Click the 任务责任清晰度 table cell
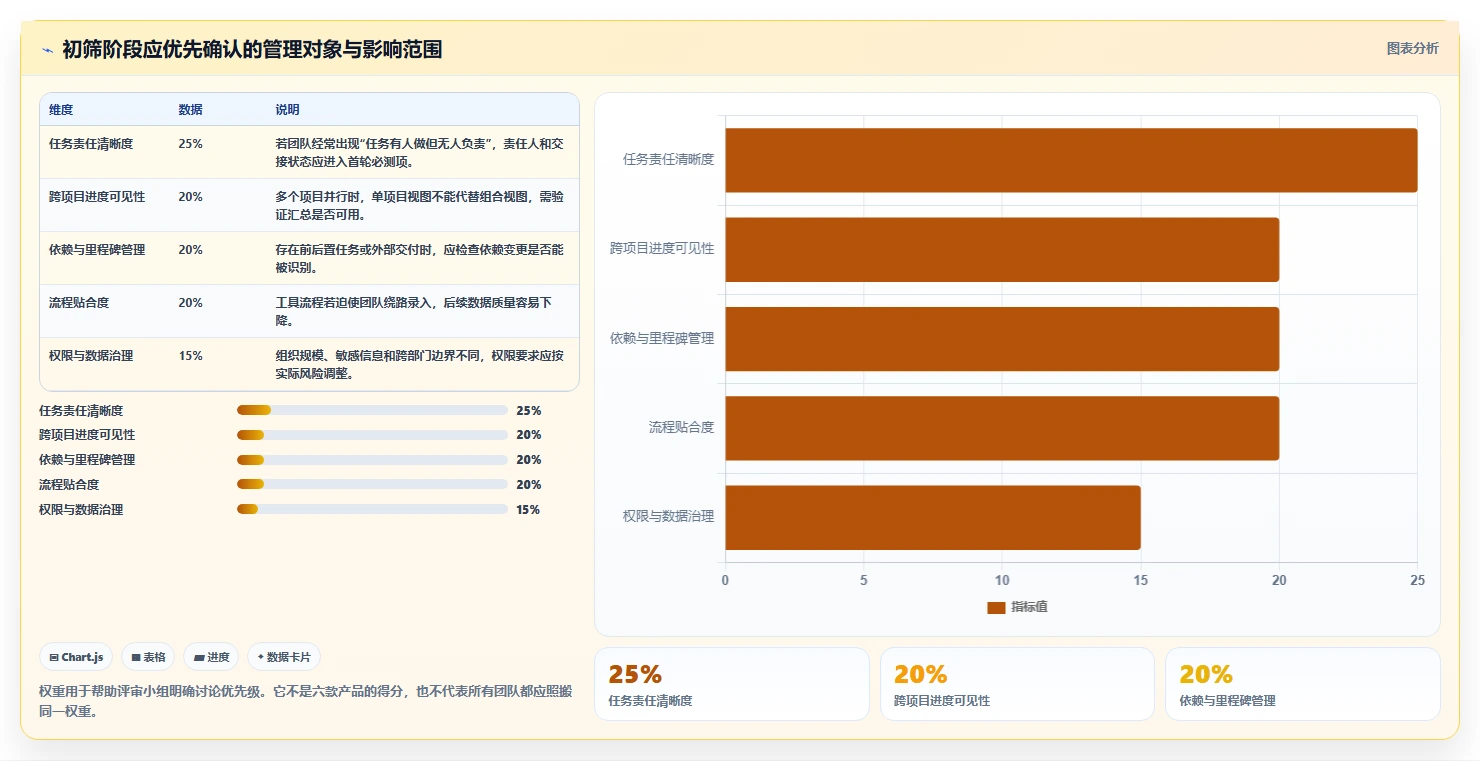The image size is (1480, 761). pos(91,144)
